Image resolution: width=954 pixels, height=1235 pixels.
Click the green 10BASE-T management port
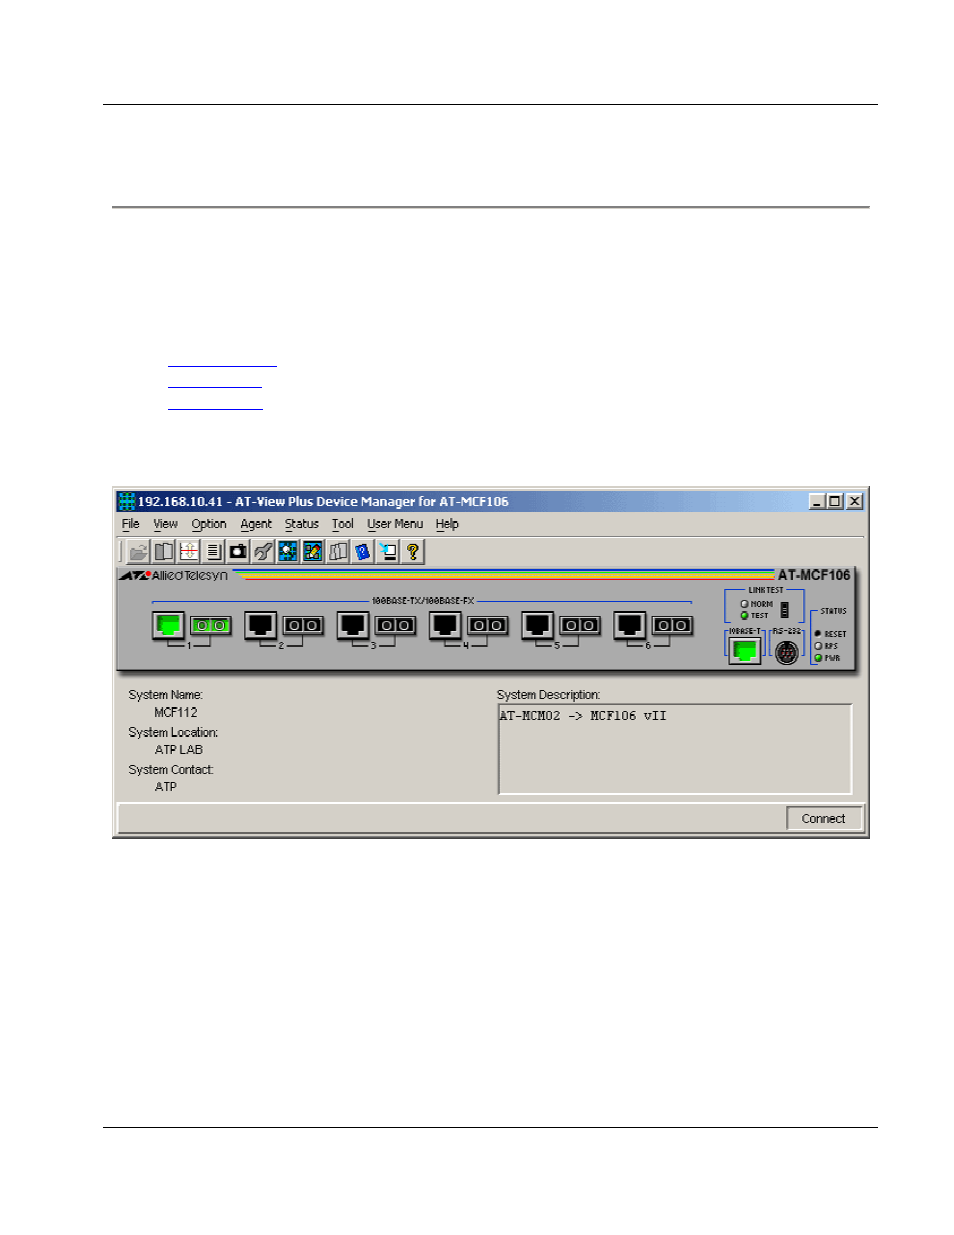click(x=744, y=651)
